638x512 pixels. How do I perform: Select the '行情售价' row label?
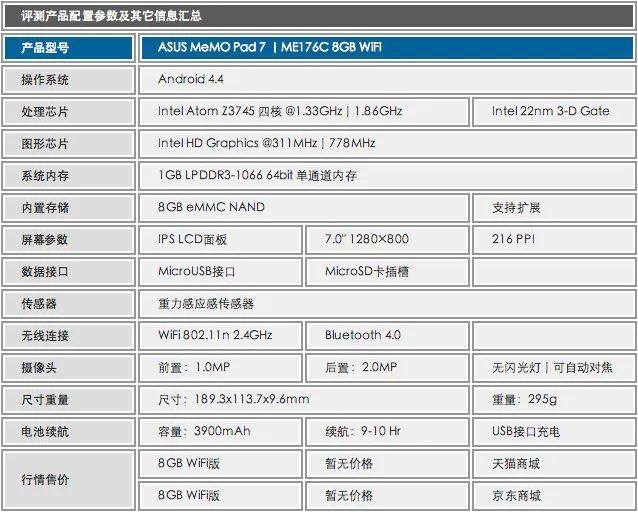[68, 480]
